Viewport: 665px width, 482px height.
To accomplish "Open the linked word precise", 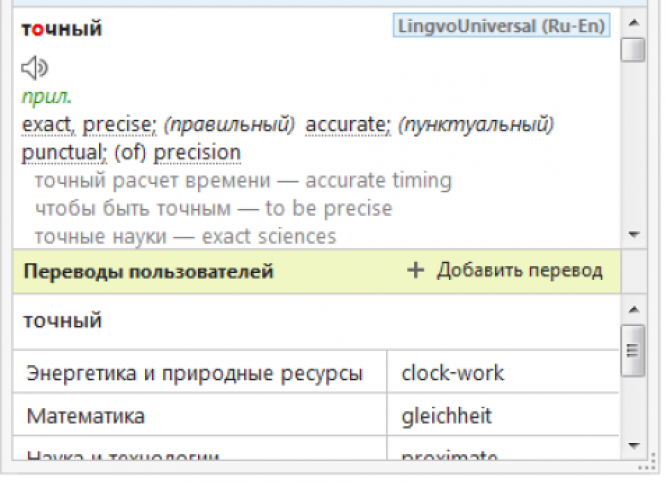I will pyautogui.click(x=117, y=125).
